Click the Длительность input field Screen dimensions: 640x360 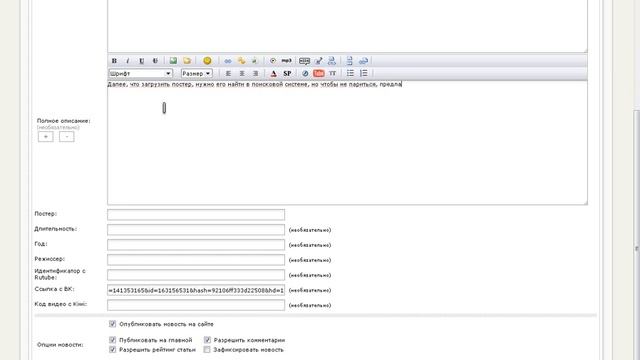pos(196,230)
